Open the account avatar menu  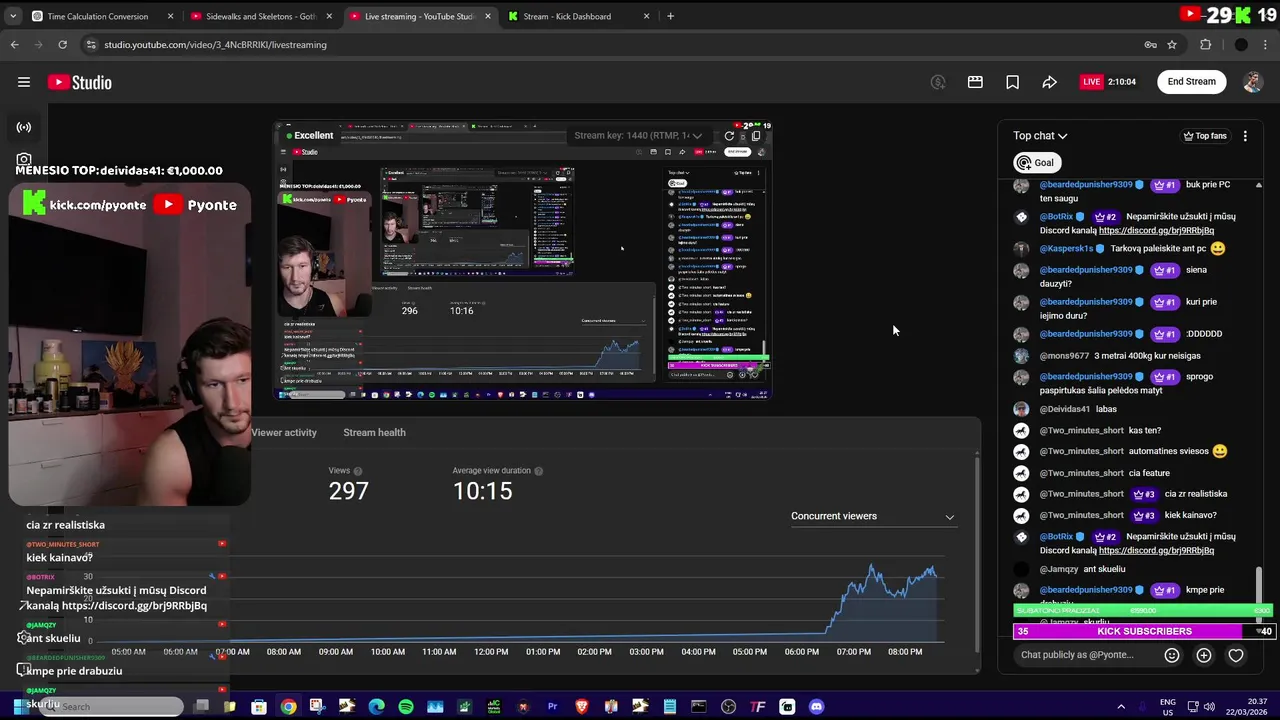click(x=1252, y=82)
